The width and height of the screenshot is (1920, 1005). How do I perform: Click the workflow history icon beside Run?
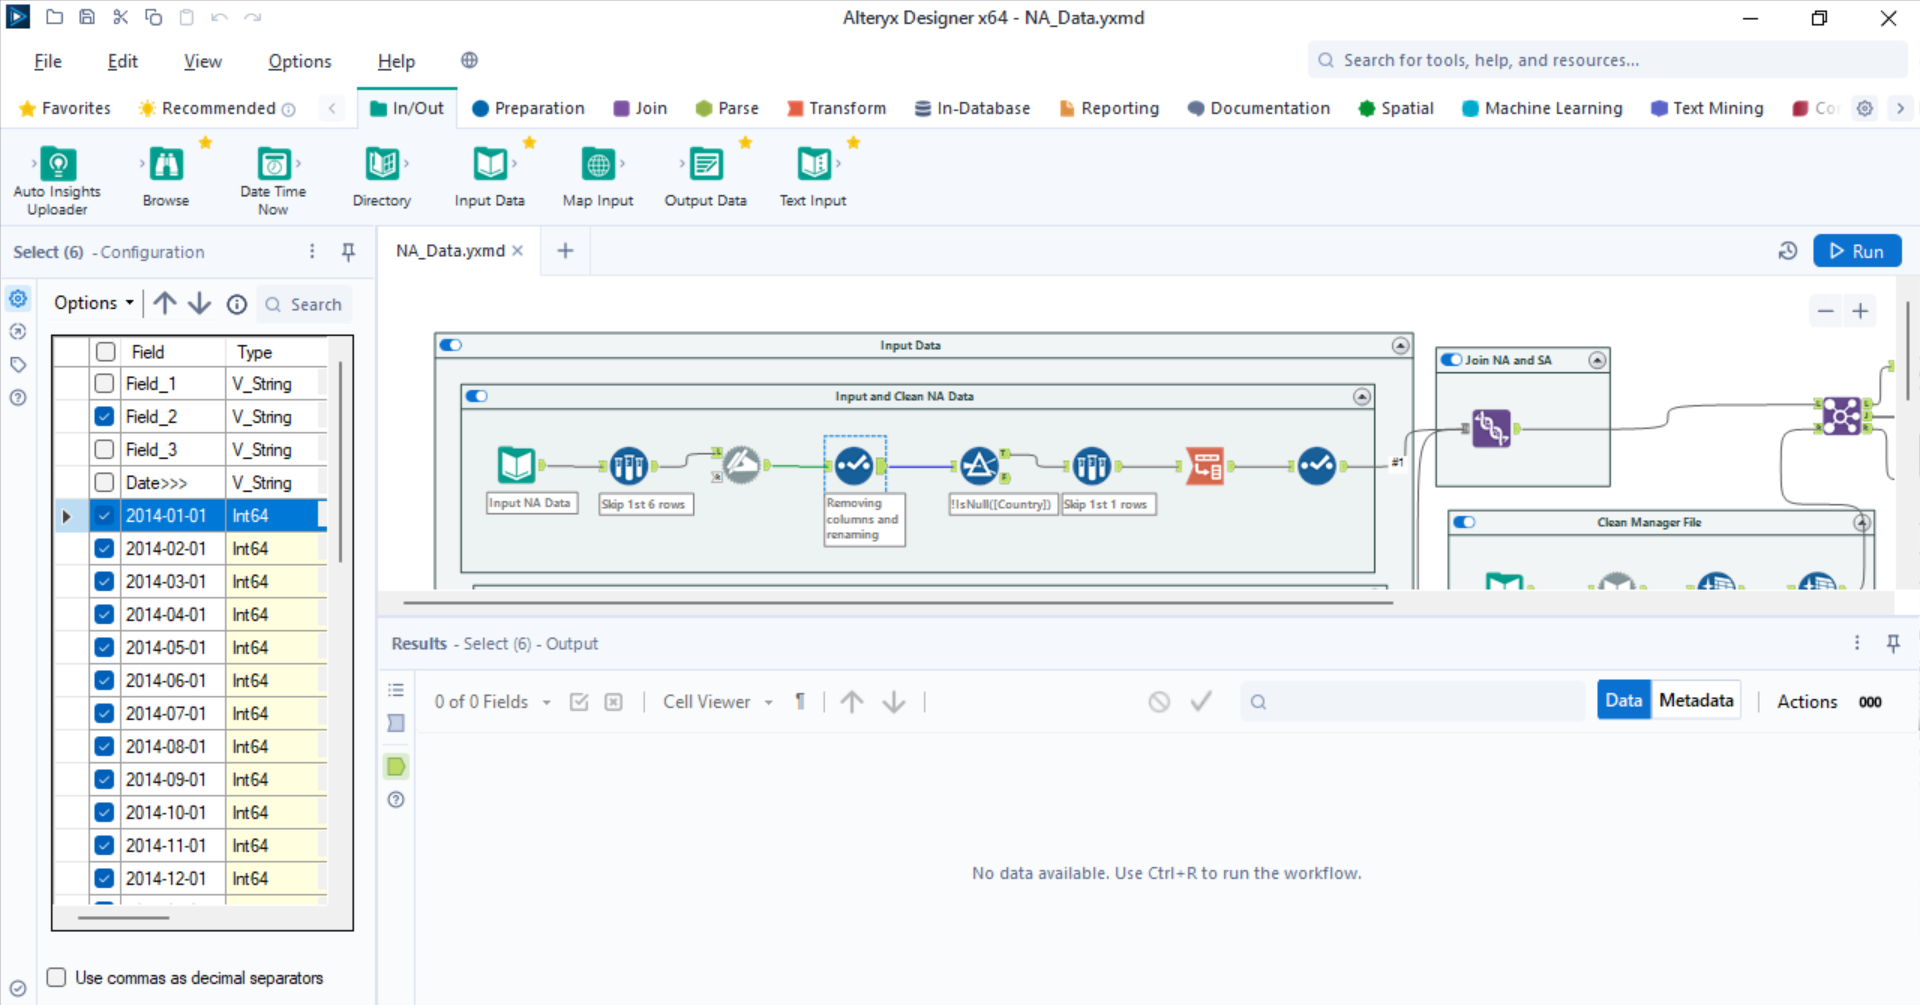[1789, 251]
